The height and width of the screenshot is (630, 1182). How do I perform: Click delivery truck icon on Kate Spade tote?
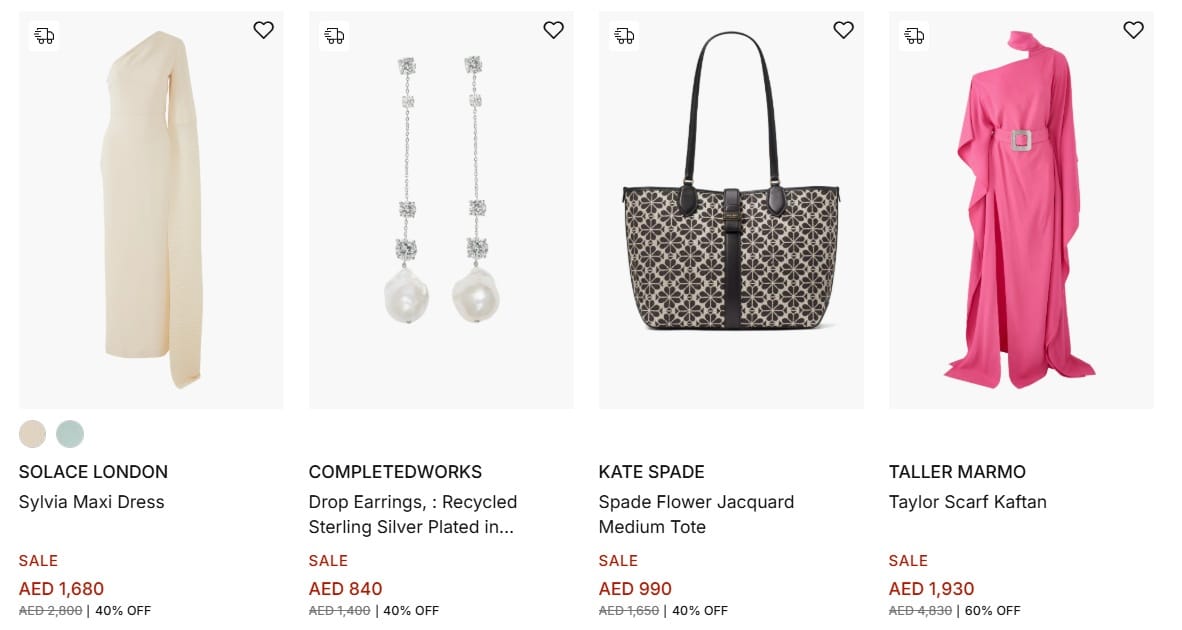(x=624, y=36)
